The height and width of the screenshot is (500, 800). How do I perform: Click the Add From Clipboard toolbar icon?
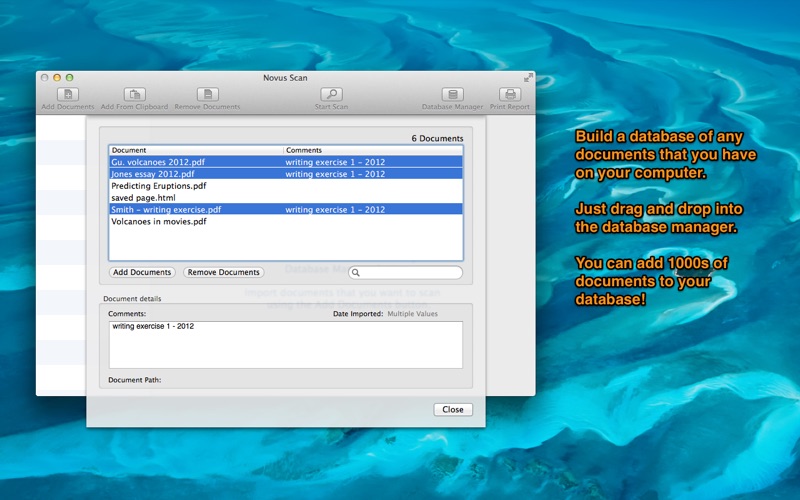(x=134, y=95)
